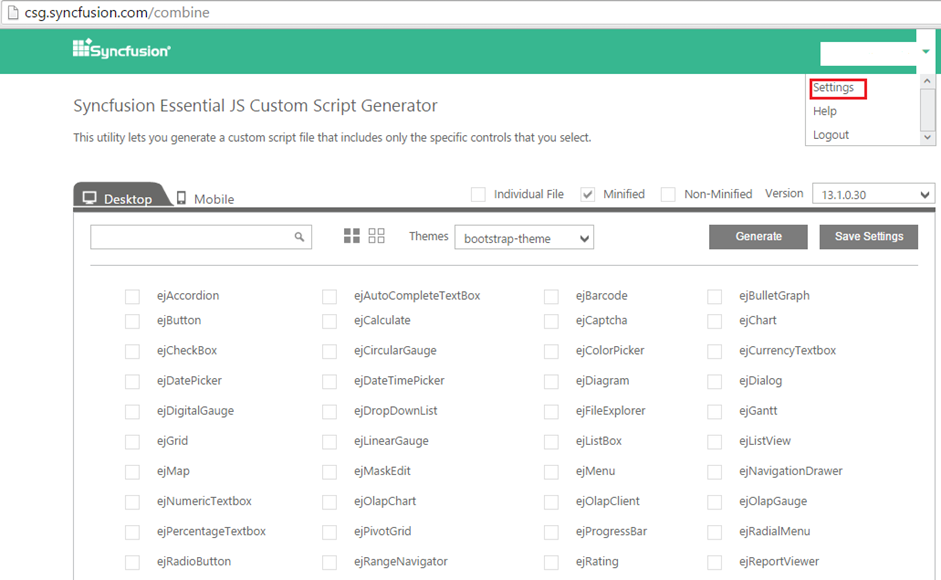Check the ejRadialMenu checkbox
This screenshot has height=580, width=941.
tap(714, 532)
